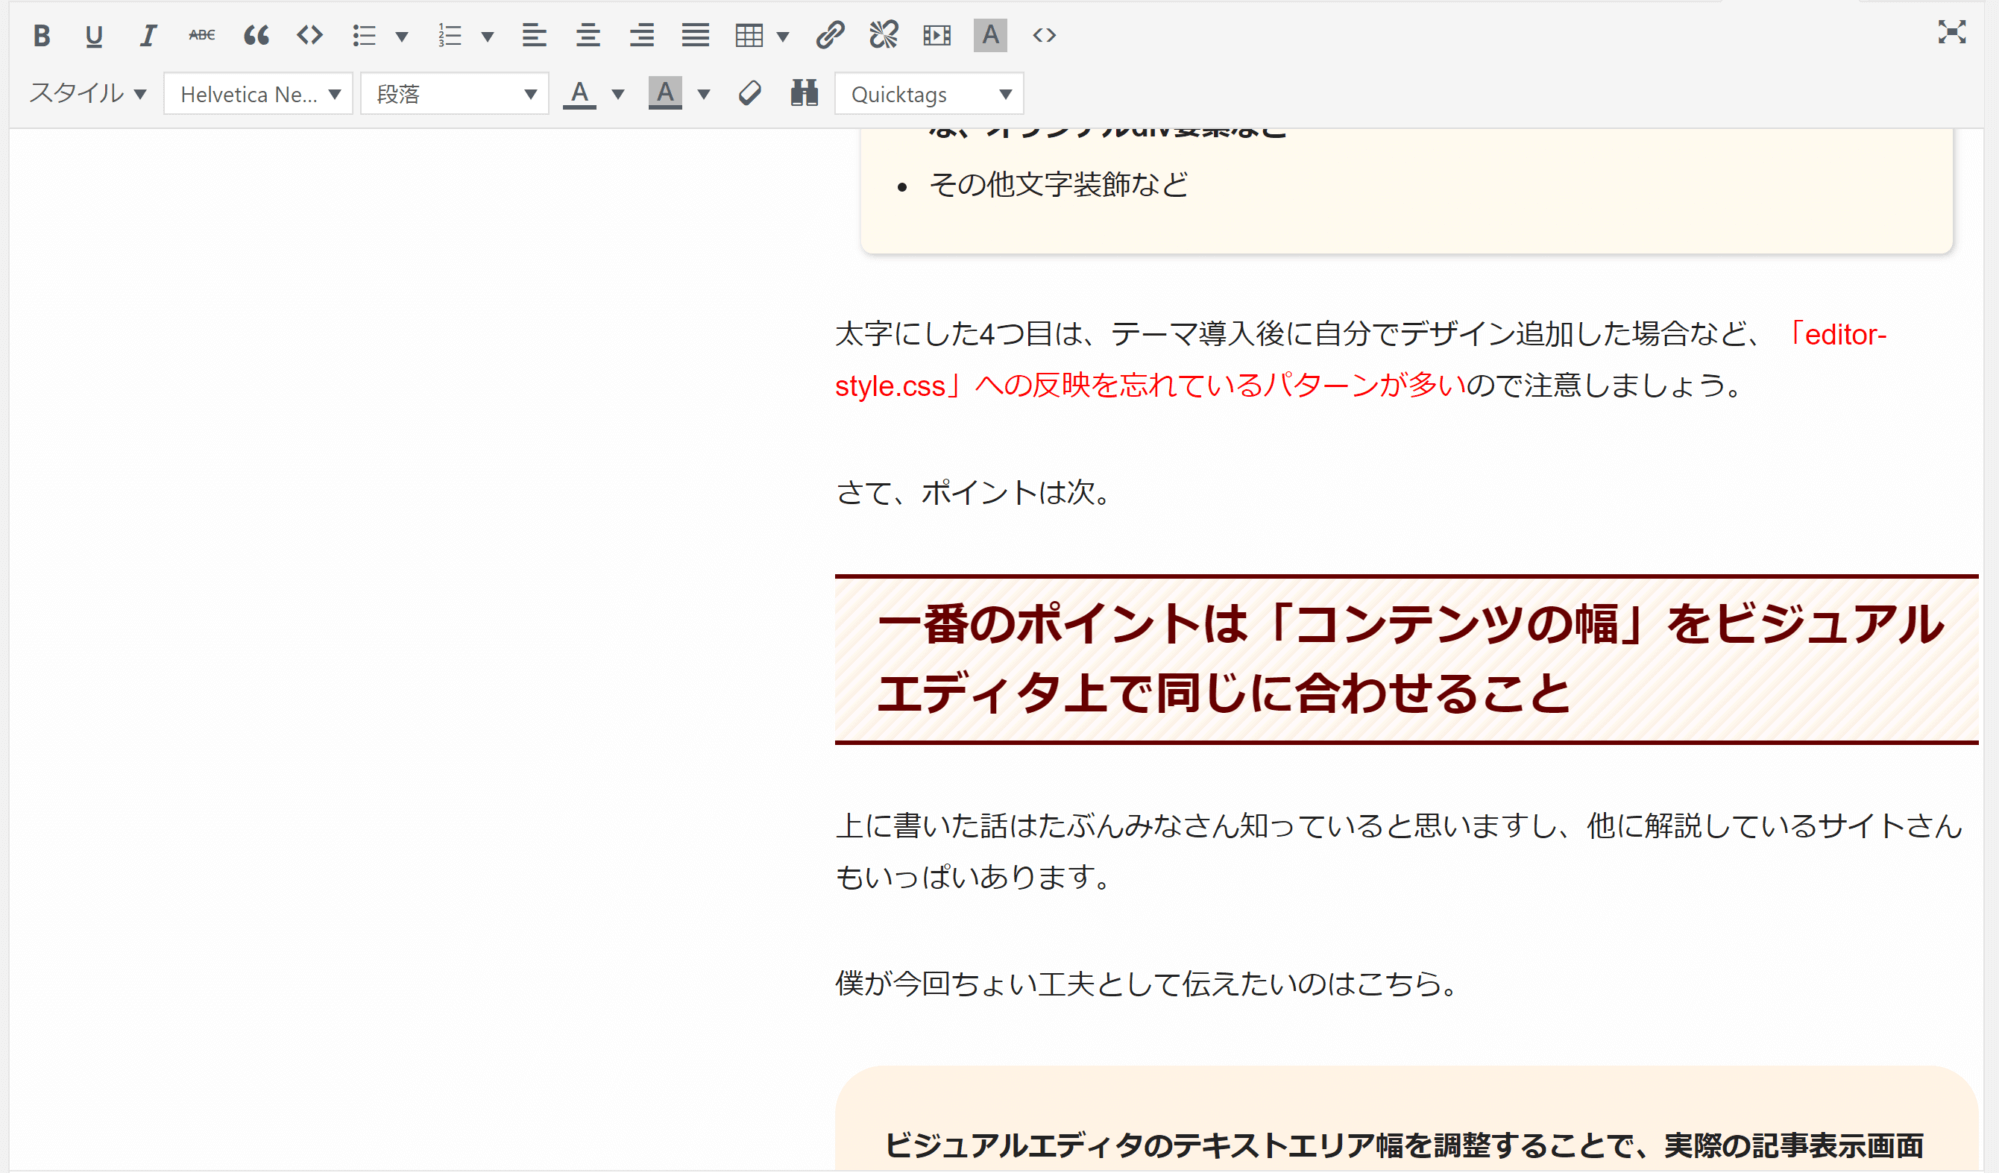Click the line 僕が今回ちょい工夫として

point(1148,984)
